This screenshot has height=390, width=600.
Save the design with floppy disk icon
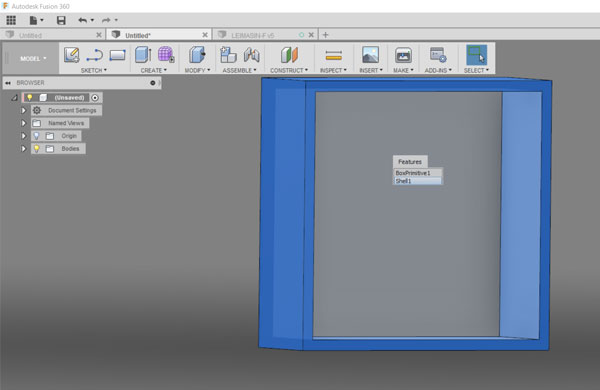(61, 20)
